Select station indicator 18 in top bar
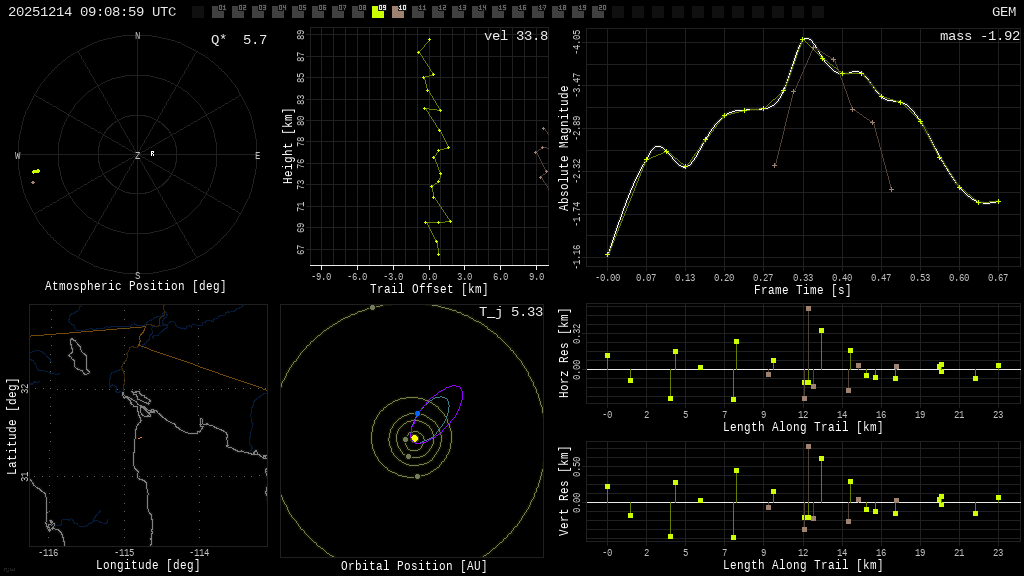 [x=558, y=11]
